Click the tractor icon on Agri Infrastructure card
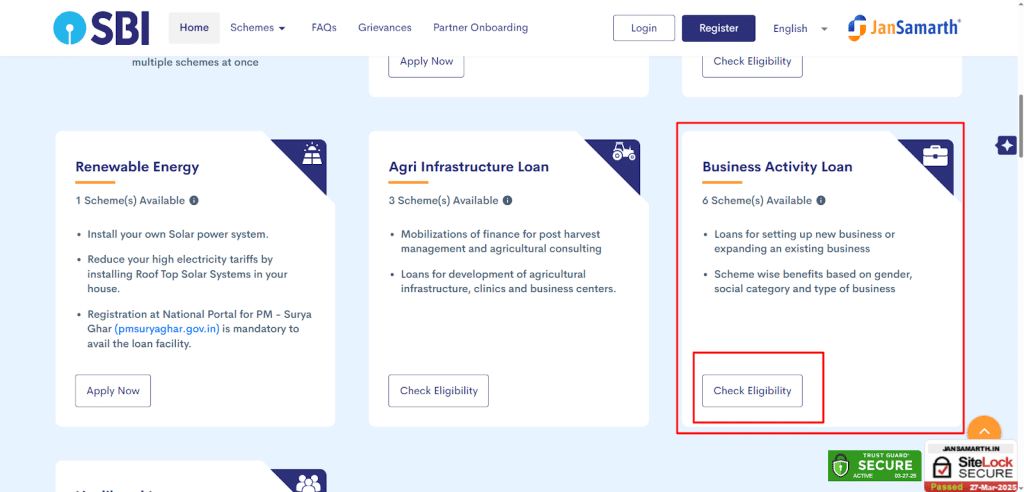The height and width of the screenshot is (492, 1024). pos(624,154)
